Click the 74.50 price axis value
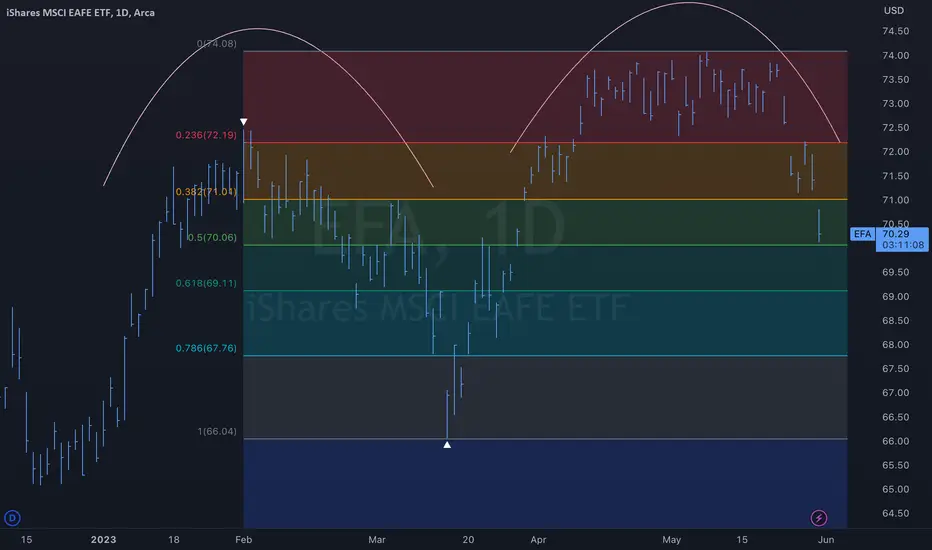The width and height of the screenshot is (932, 550). (x=895, y=31)
